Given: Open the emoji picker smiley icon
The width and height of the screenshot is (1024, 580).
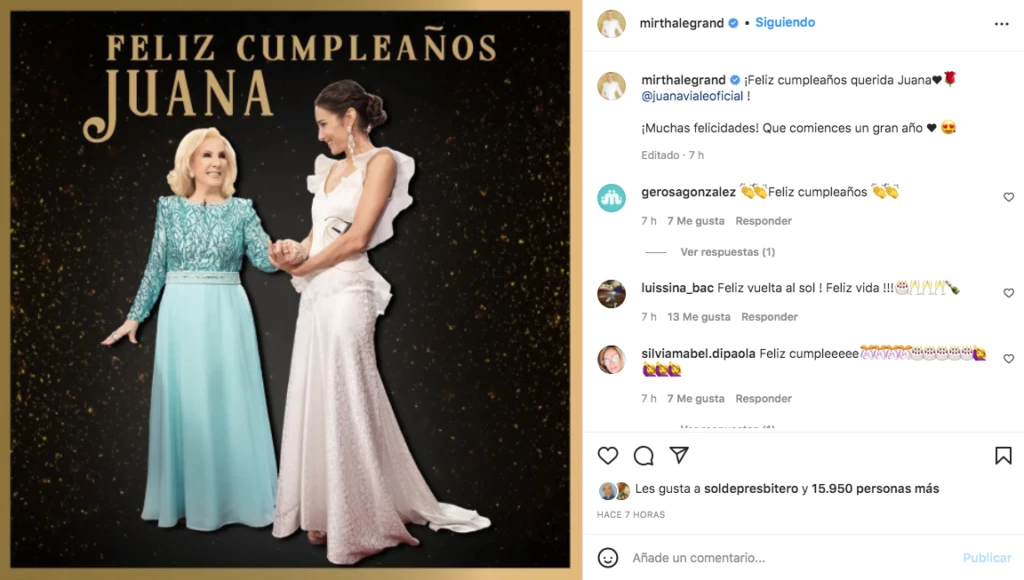Looking at the screenshot, I should pyautogui.click(x=607, y=558).
